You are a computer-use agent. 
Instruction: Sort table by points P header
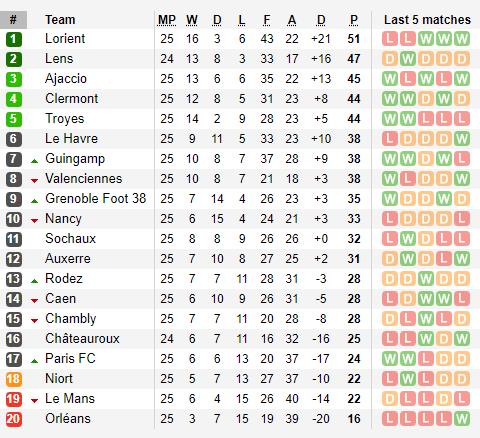354,20
